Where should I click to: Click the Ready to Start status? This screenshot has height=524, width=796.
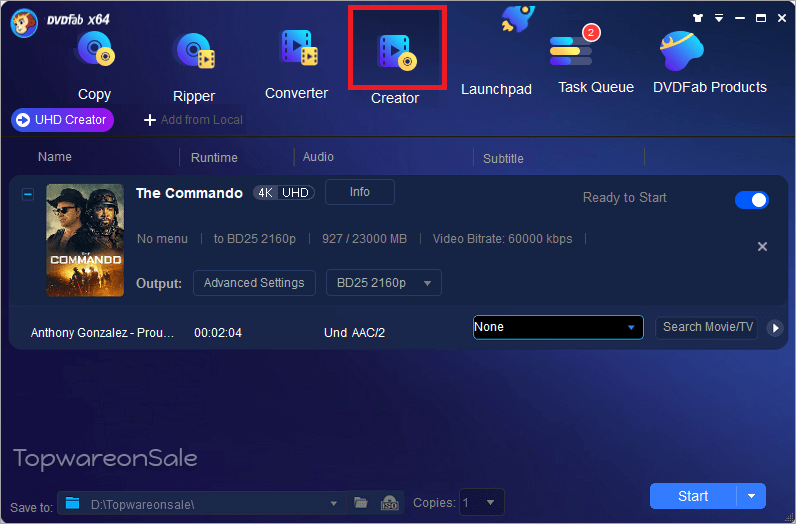624,198
